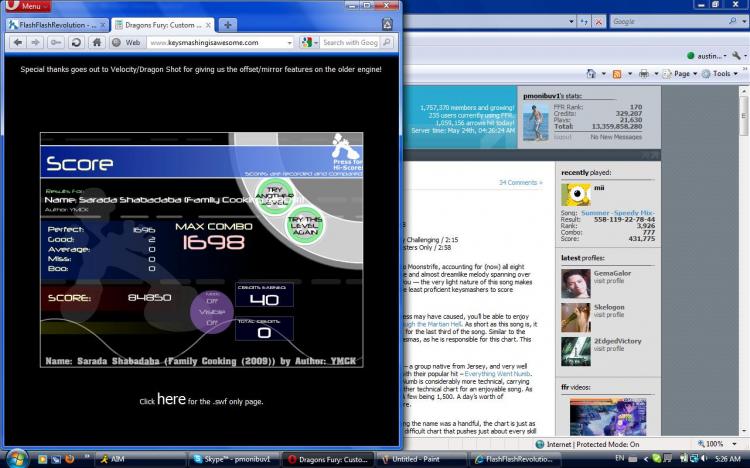Open Opera's password wand key icon

pos(55,43)
